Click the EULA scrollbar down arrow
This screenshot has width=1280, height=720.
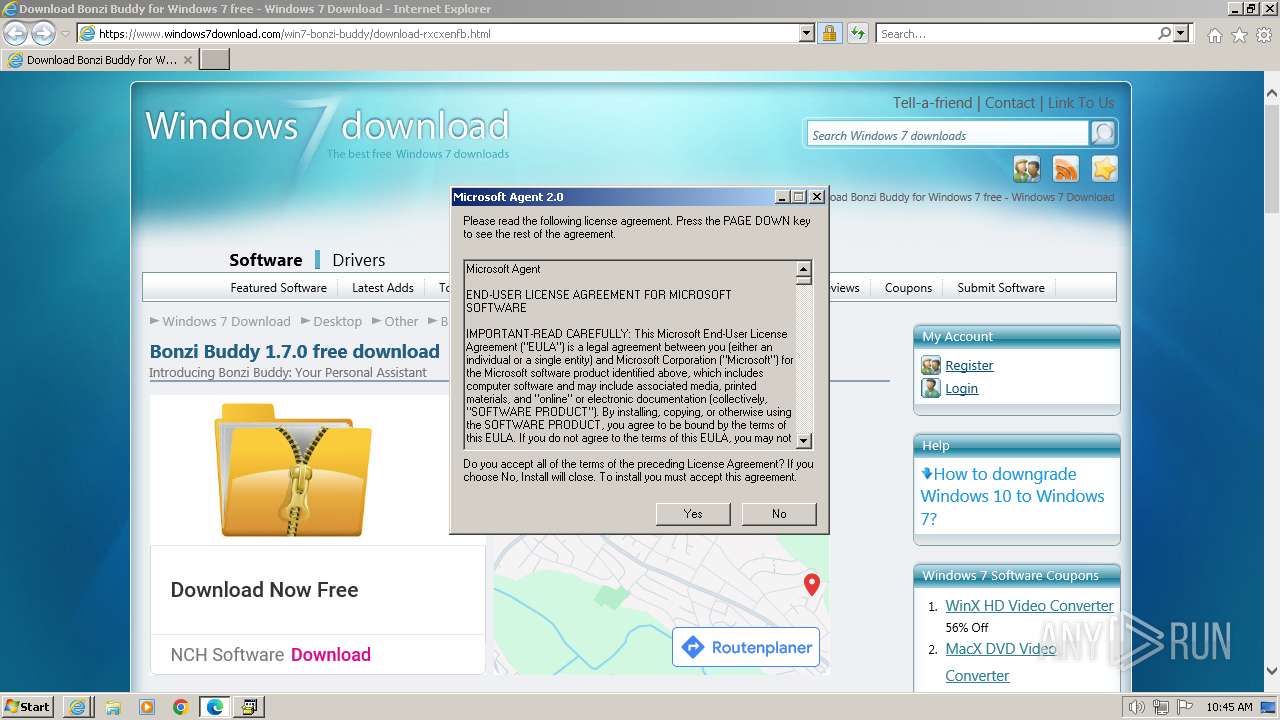tap(803, 440)
